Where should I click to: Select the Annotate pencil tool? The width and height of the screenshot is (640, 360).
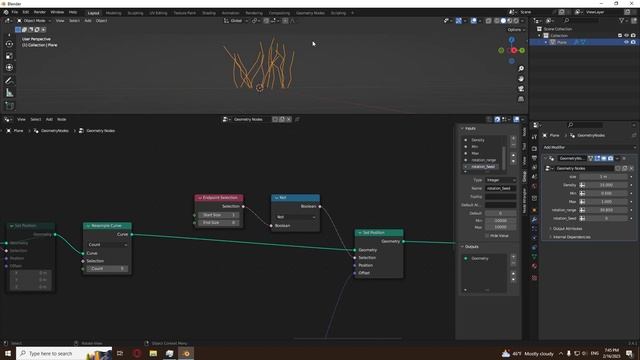[9, 80]
